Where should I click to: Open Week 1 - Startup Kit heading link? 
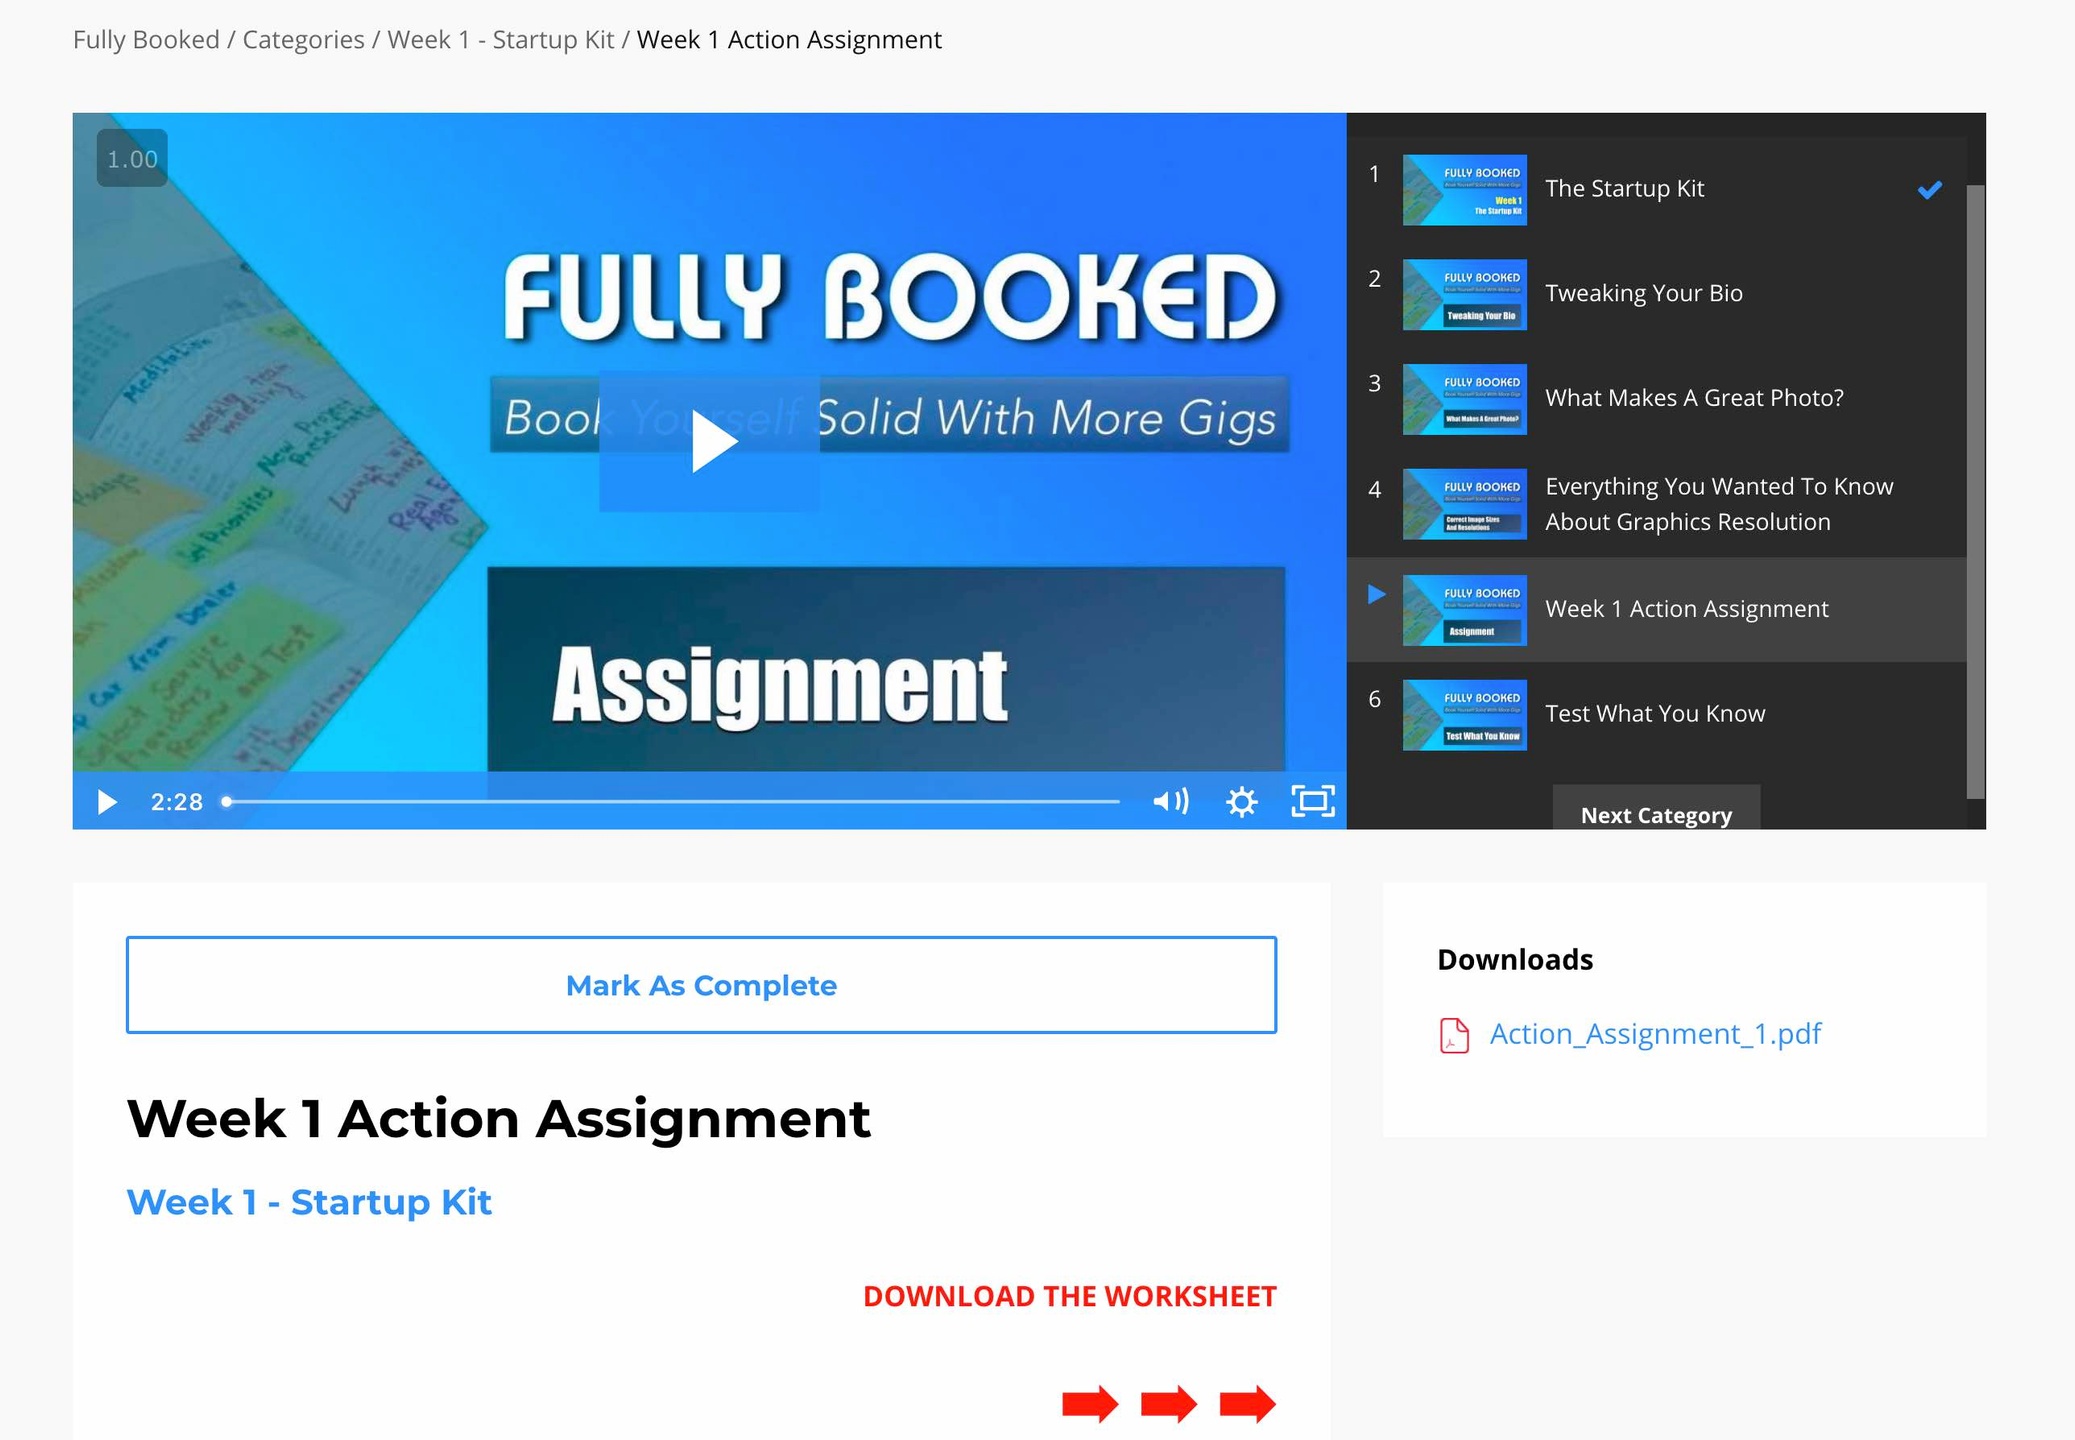click(309, 1202)
